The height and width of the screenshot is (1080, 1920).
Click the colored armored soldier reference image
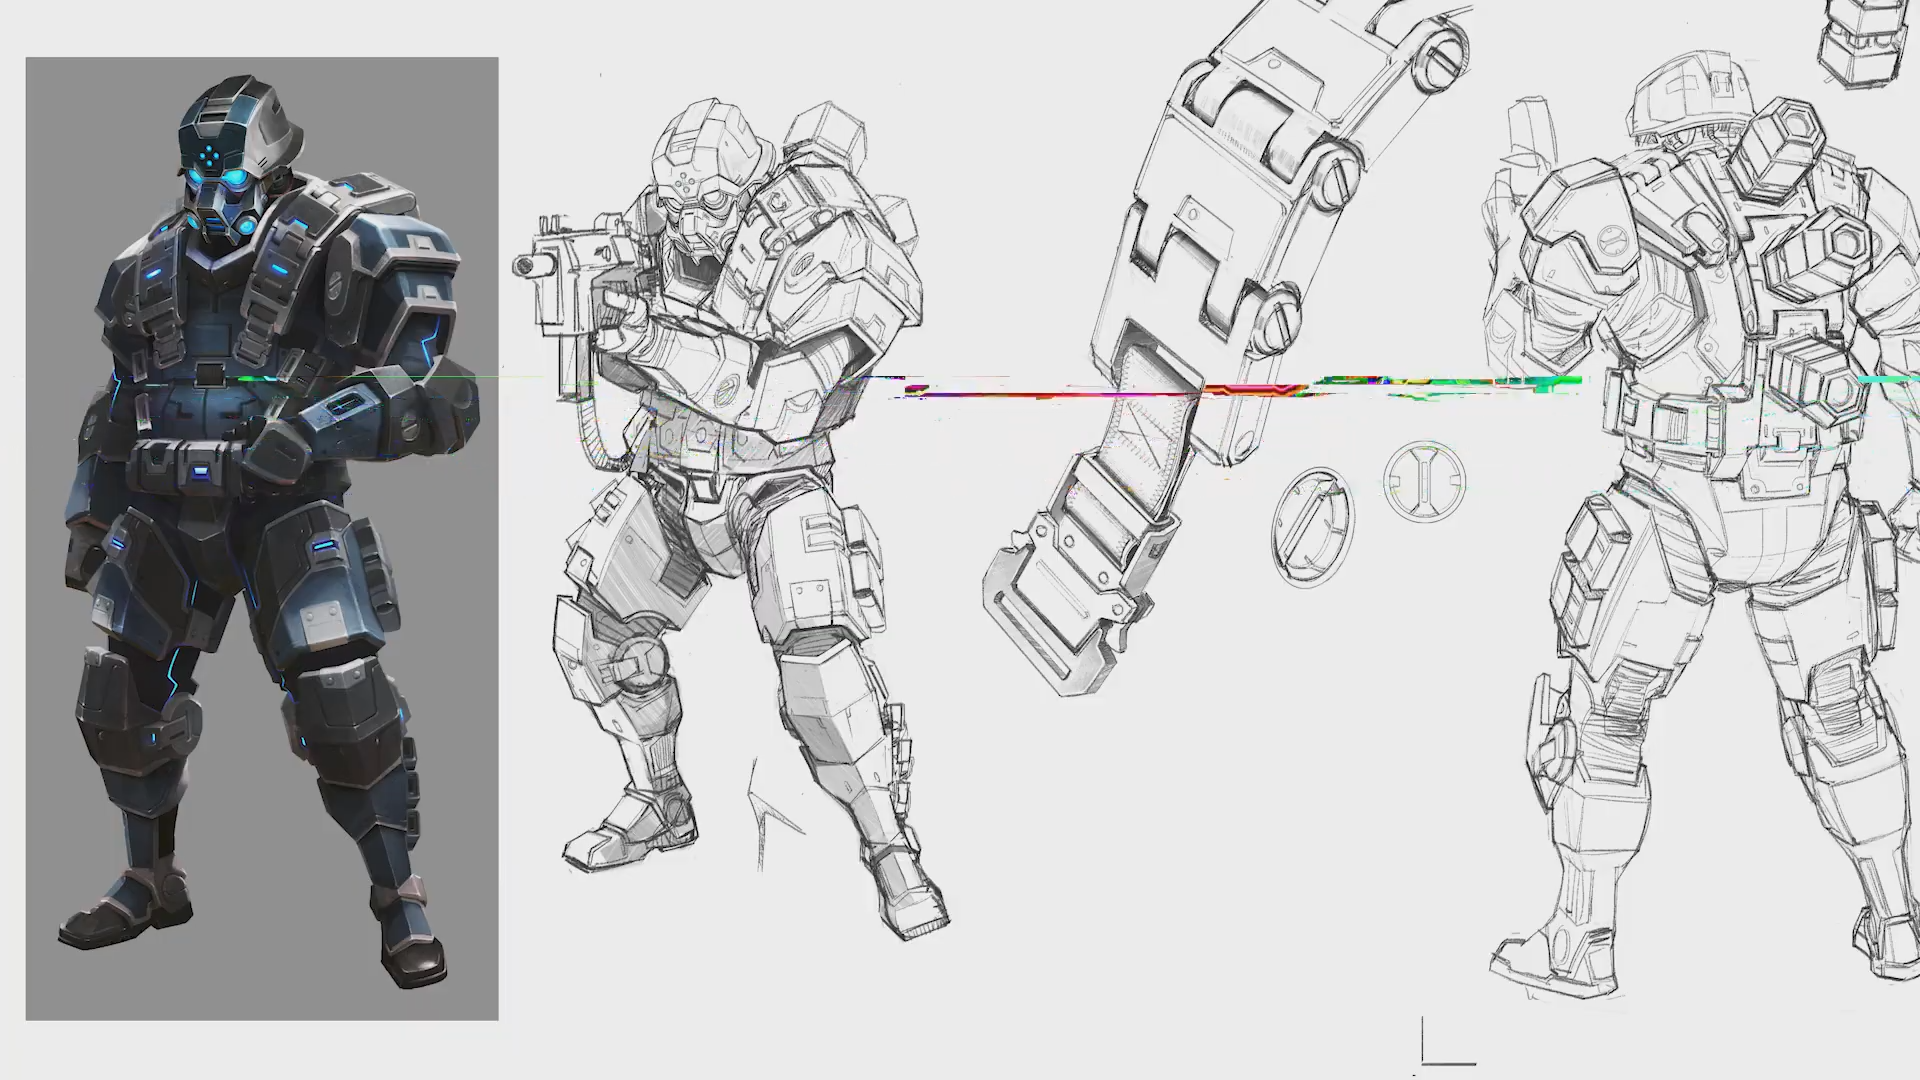(x=262, y=538)
